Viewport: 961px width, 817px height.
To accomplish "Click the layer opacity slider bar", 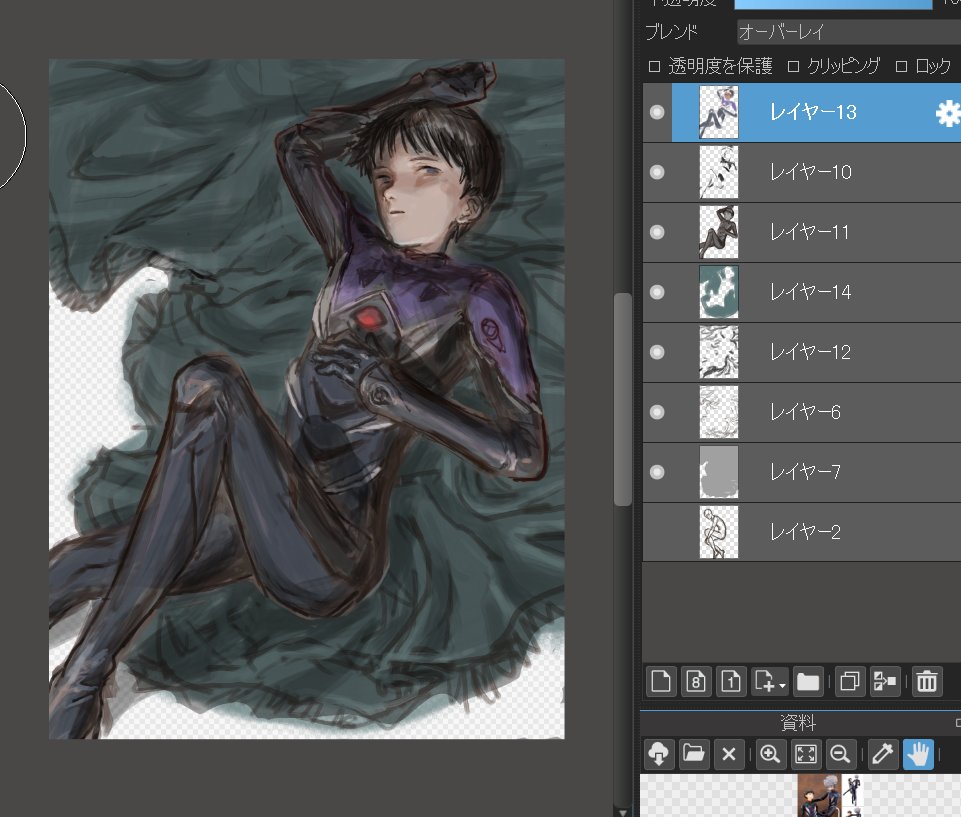I will click(x=833, y=4).
